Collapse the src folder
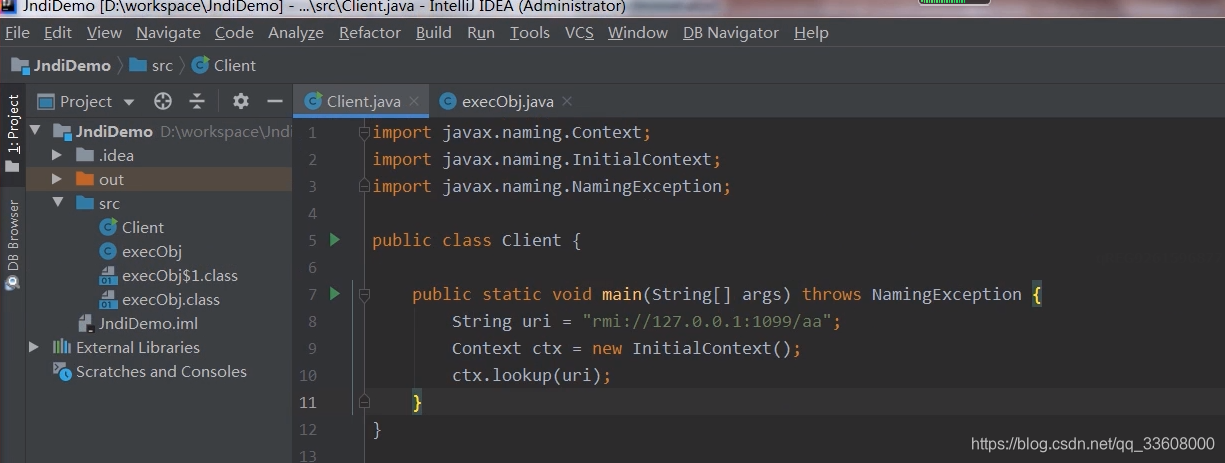The width and height of the screenshot is (1225, 463). (59, 203)
